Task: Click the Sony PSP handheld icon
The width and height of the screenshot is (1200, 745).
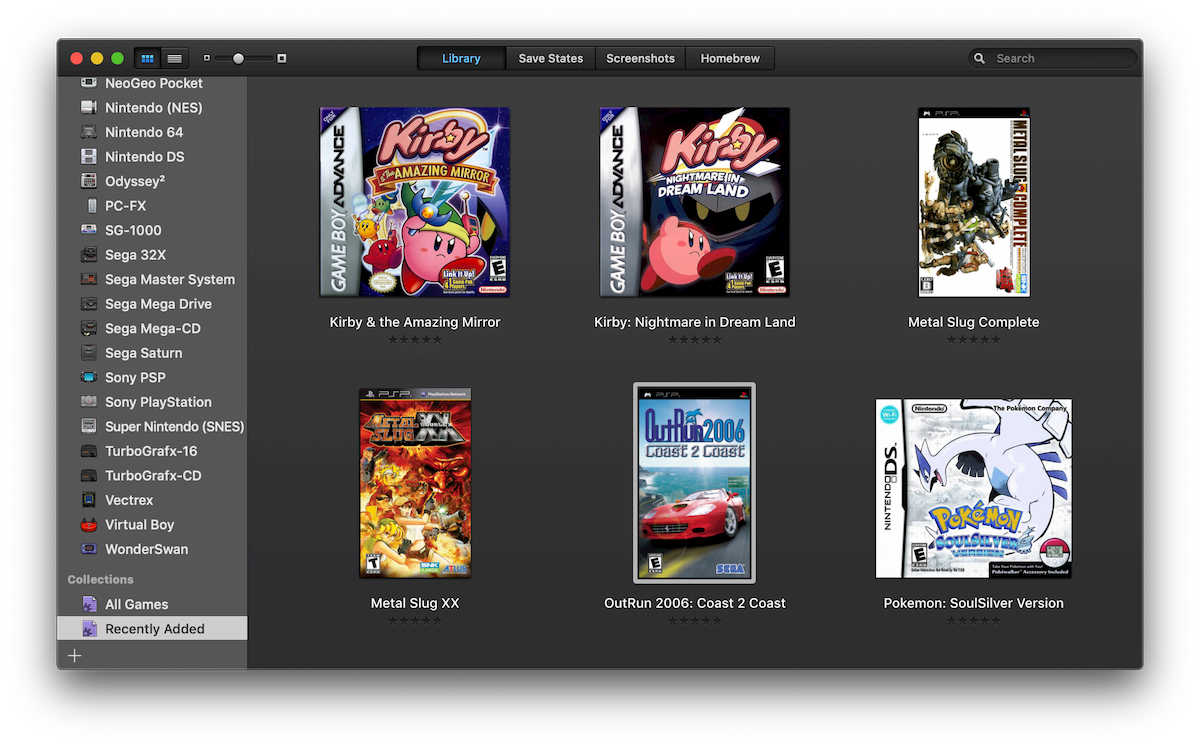Action: pyautogui.click(x=88, y=377)
